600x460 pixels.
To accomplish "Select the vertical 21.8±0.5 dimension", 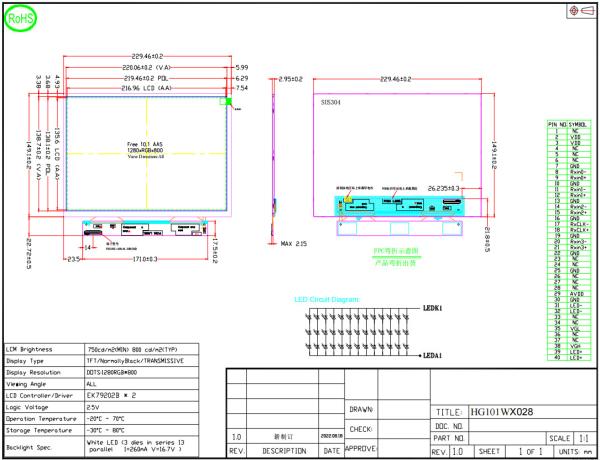I will click(487, 240).
